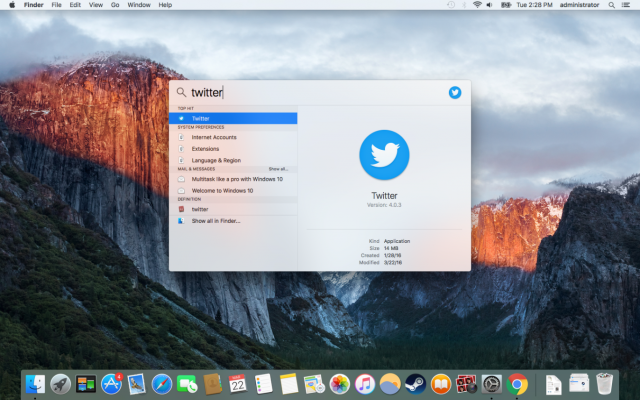Click the battery status menu bar icon
640x400 pixels.
506,5
